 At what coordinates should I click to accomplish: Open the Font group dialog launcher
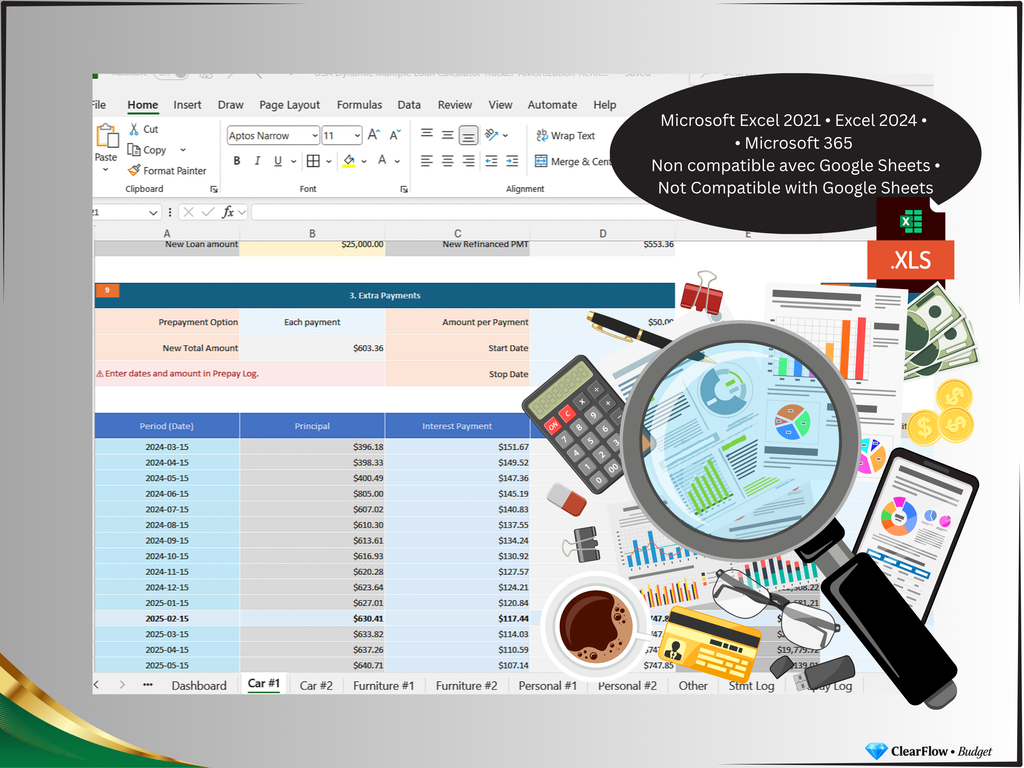click(x=404, y=189)
